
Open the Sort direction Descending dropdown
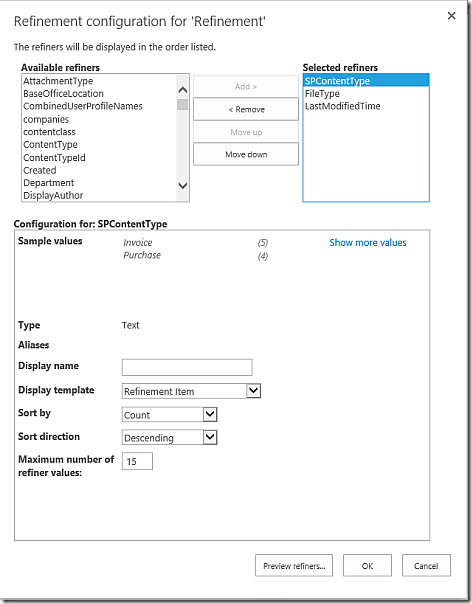(x=170, y=437)
